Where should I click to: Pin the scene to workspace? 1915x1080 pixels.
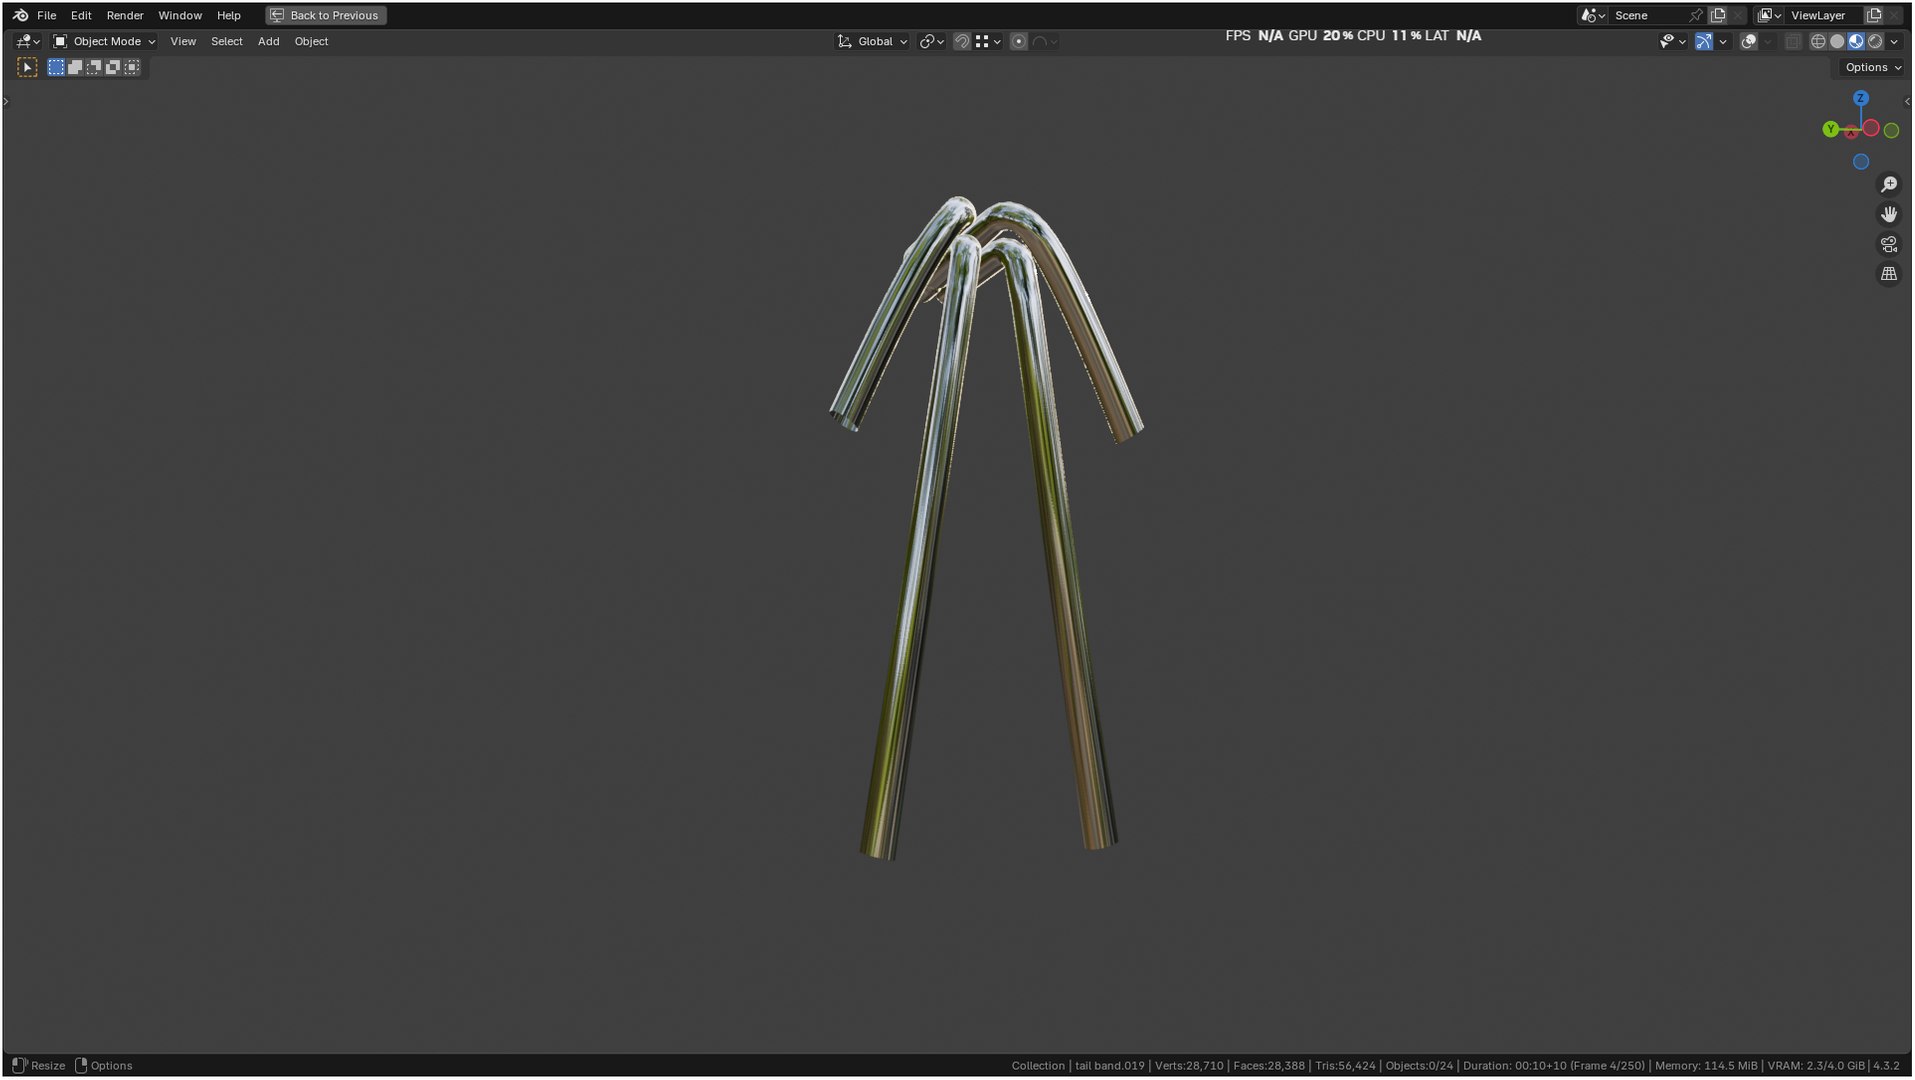(1696, 15)
